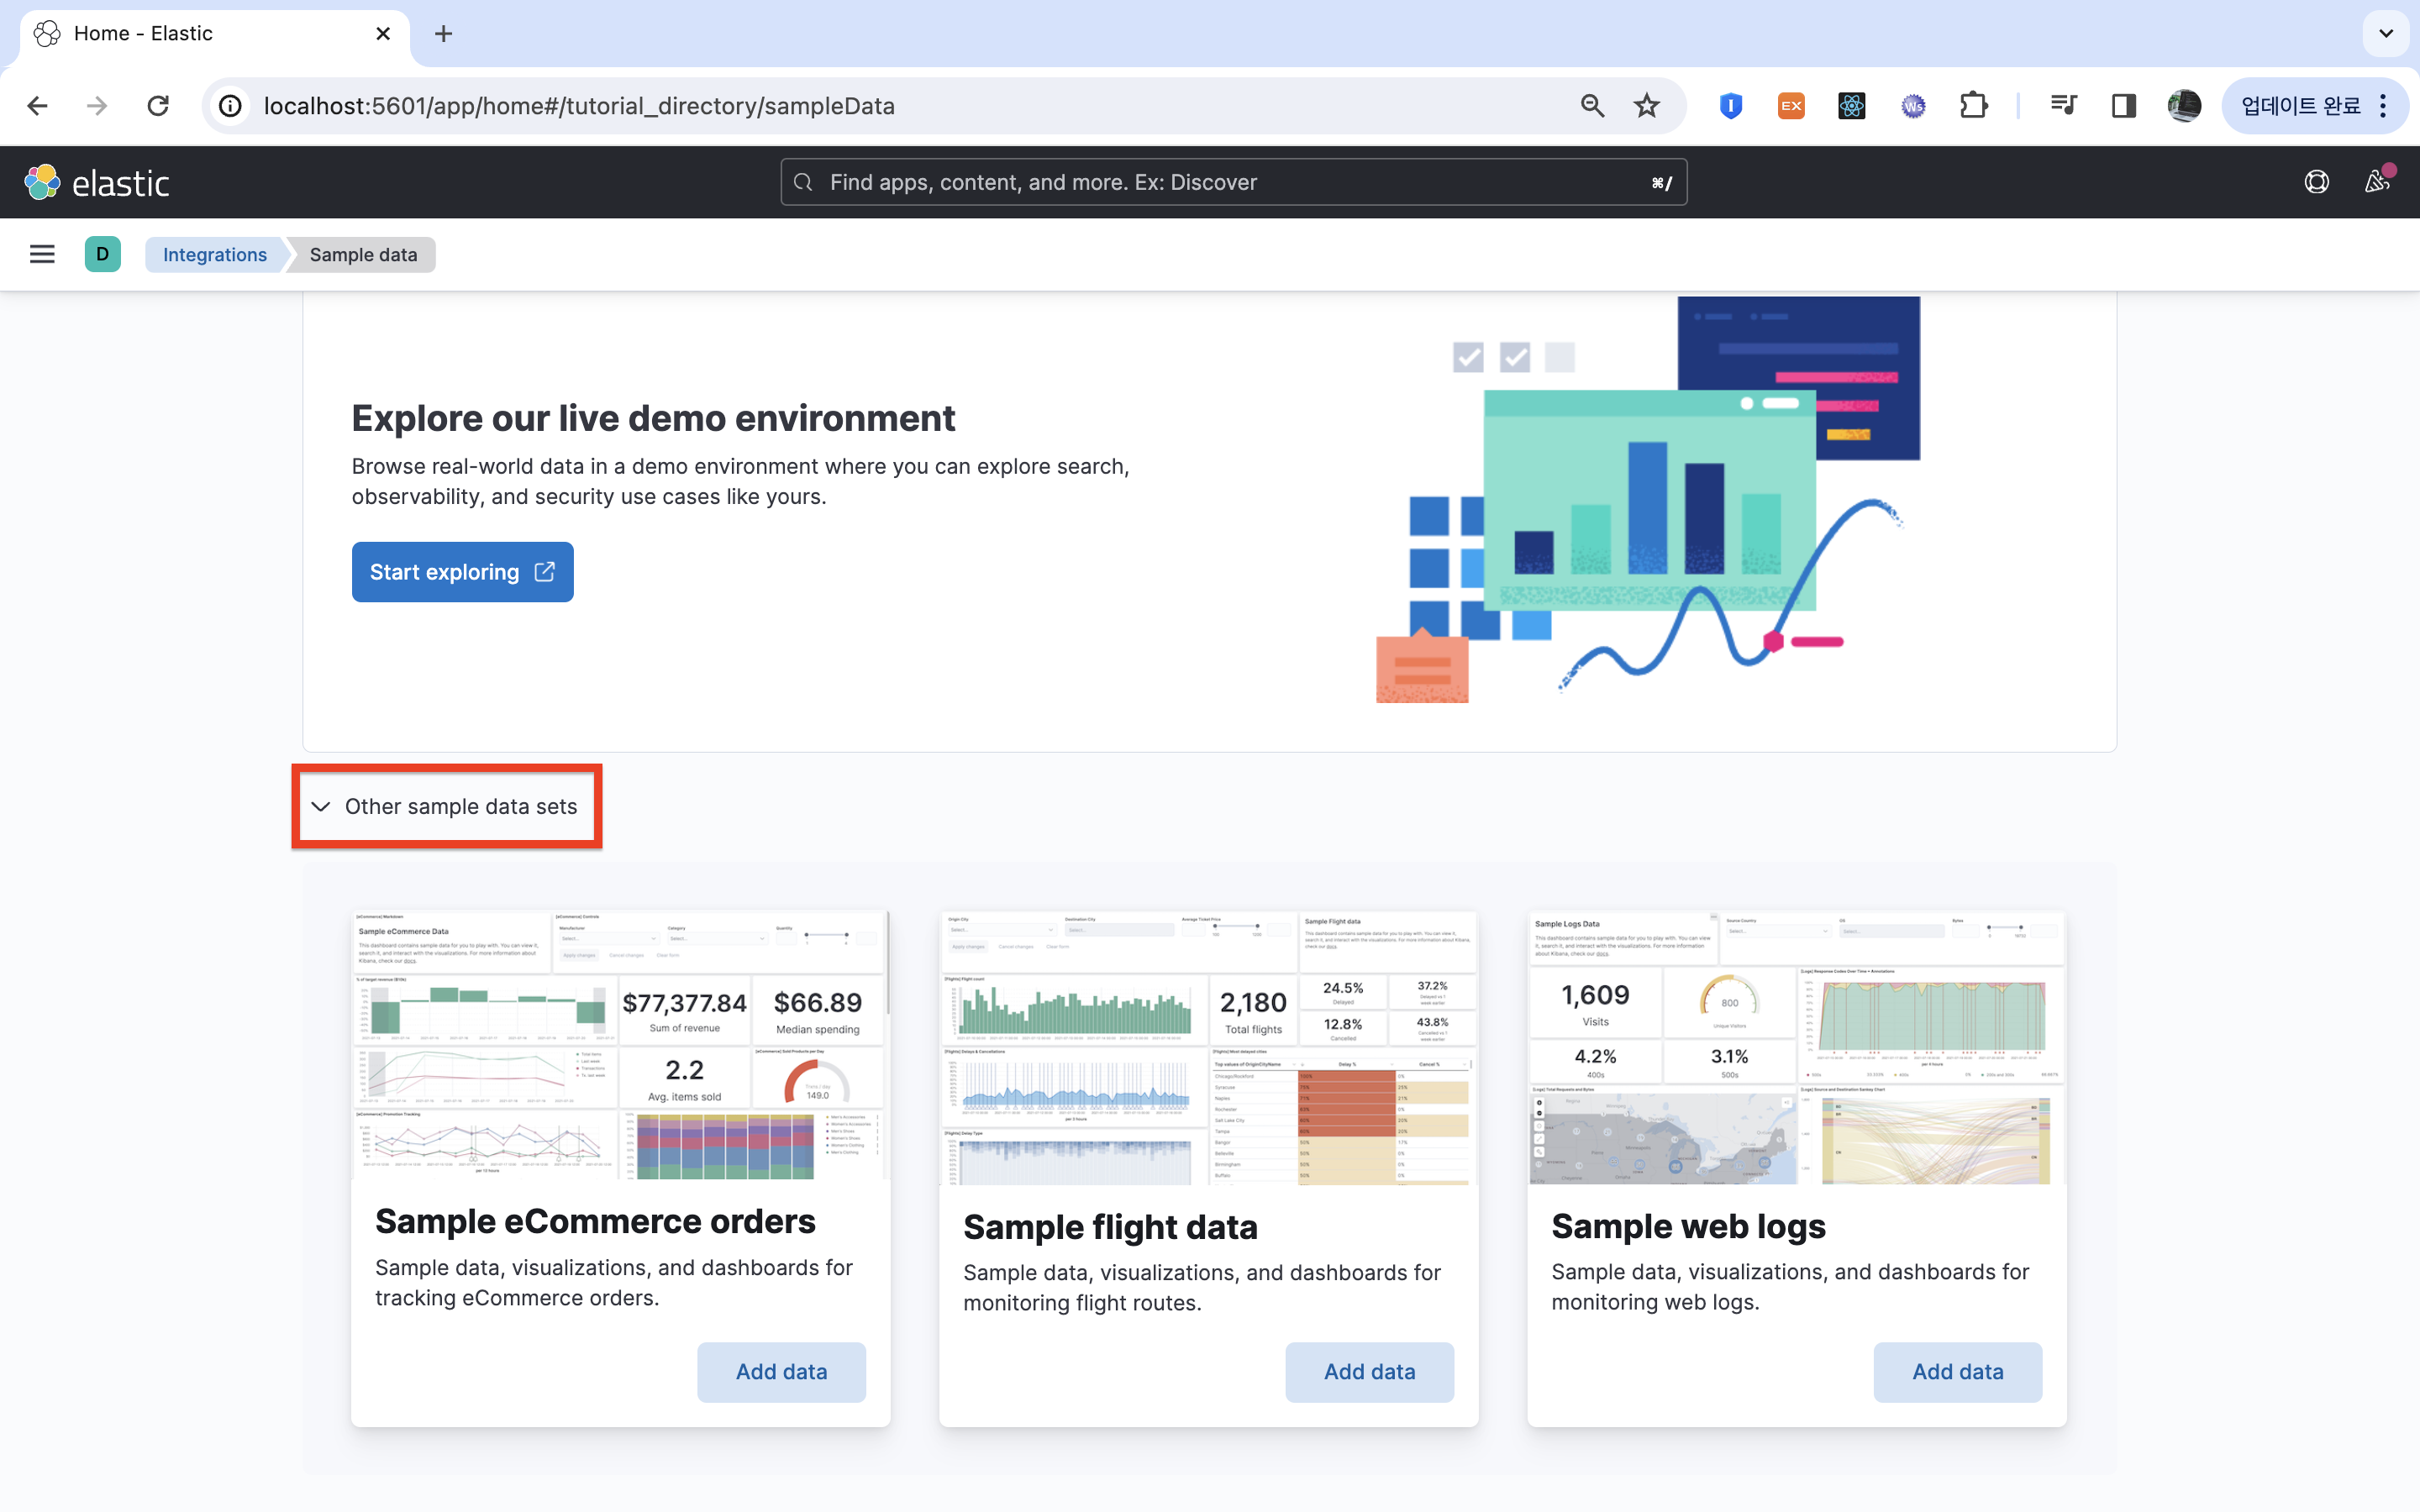
Task: Open a new browser tab
Action: [x=443, y=34]
